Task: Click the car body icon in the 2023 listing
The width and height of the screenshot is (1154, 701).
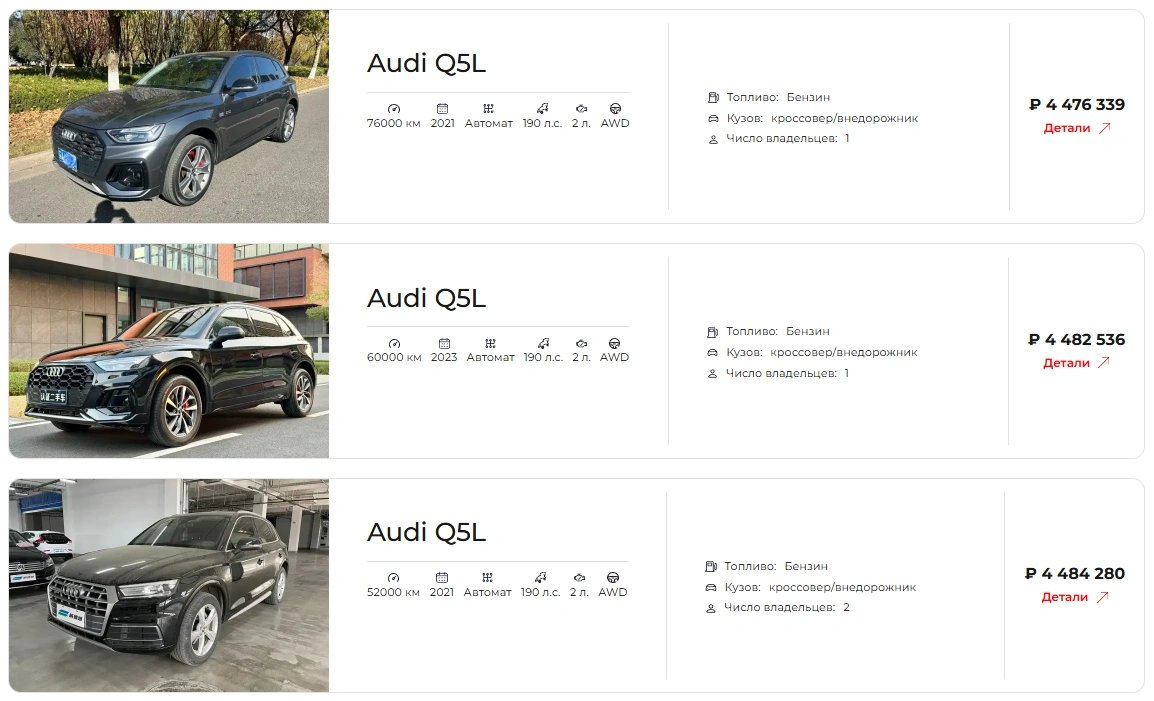Action: click(712, 353)
